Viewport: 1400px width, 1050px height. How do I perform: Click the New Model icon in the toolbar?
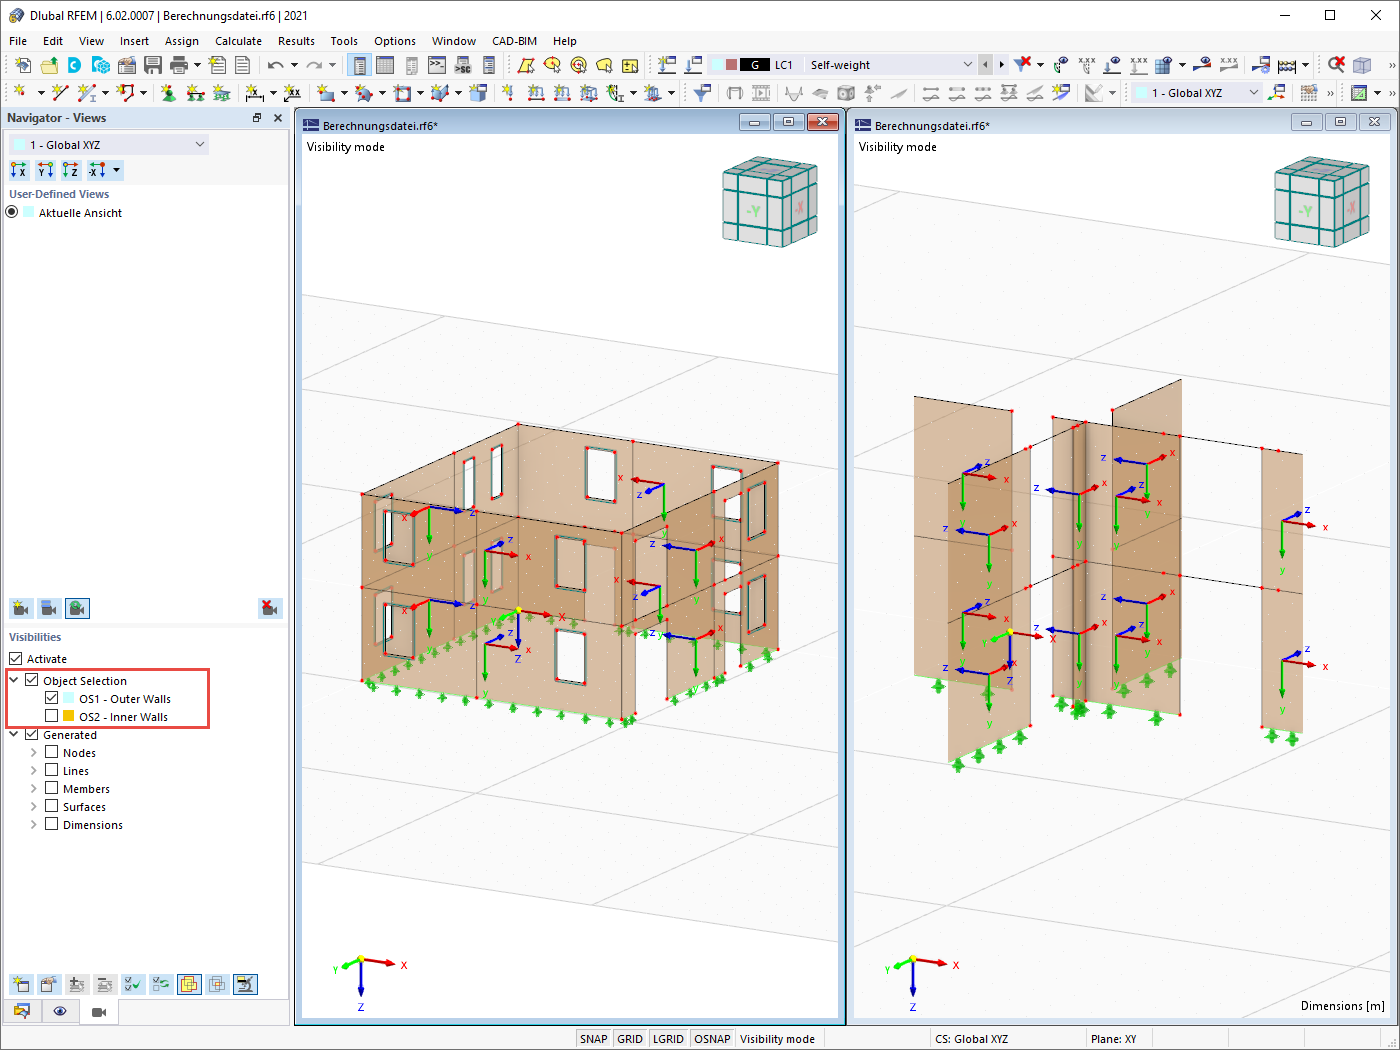(23, 65)
